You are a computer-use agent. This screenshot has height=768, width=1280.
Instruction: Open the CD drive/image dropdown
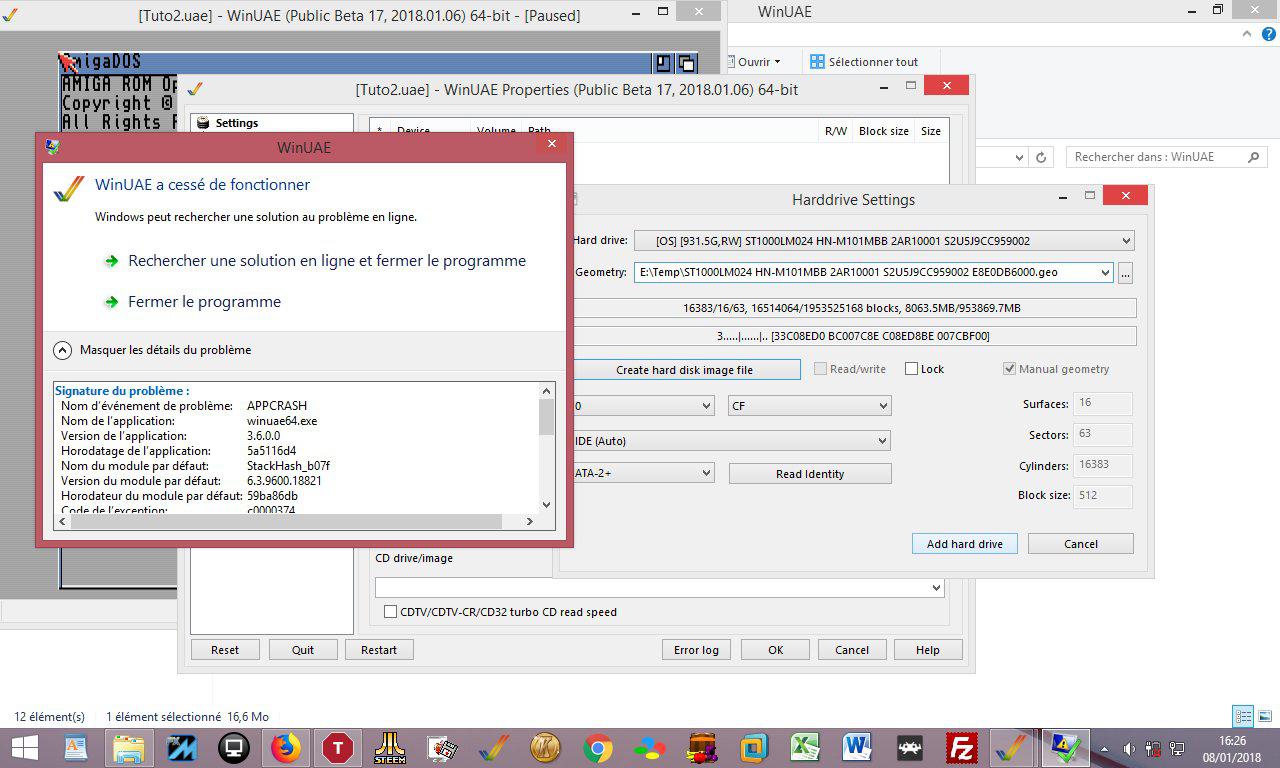tap(936, 588)
